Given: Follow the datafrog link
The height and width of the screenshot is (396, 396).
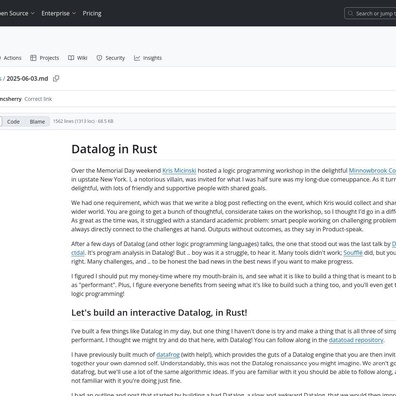Looking at the screenshot, I should (168, 355).
